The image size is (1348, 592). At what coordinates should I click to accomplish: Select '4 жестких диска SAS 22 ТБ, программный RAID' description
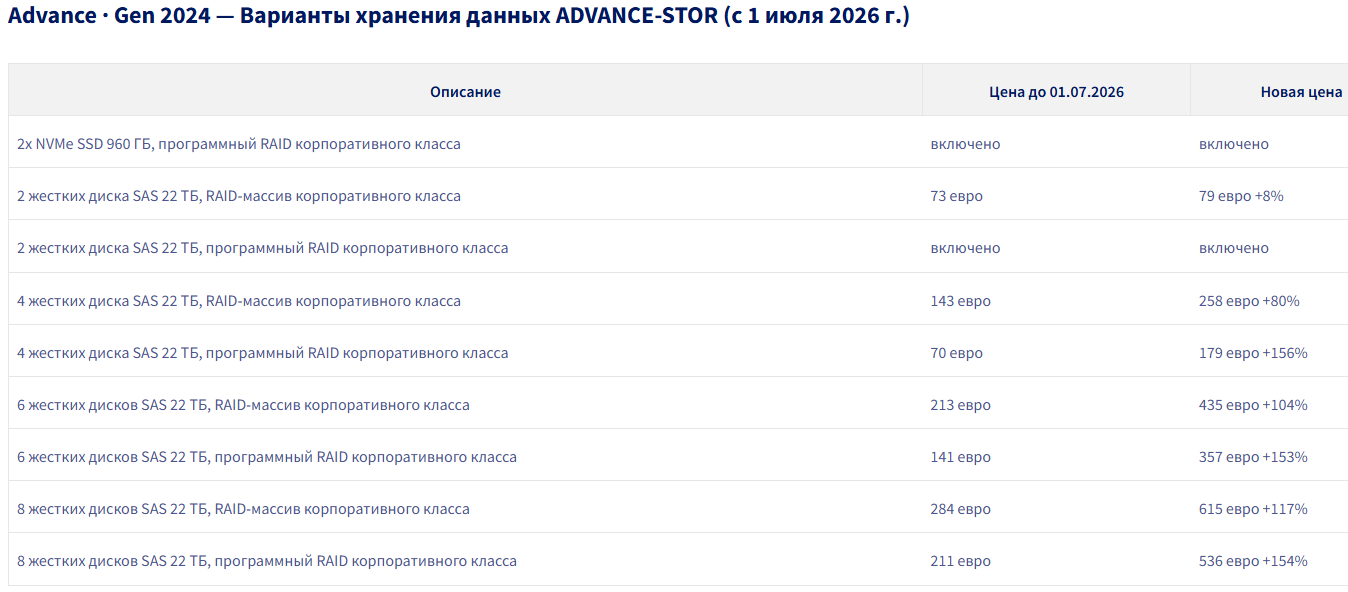coord(262,353)
